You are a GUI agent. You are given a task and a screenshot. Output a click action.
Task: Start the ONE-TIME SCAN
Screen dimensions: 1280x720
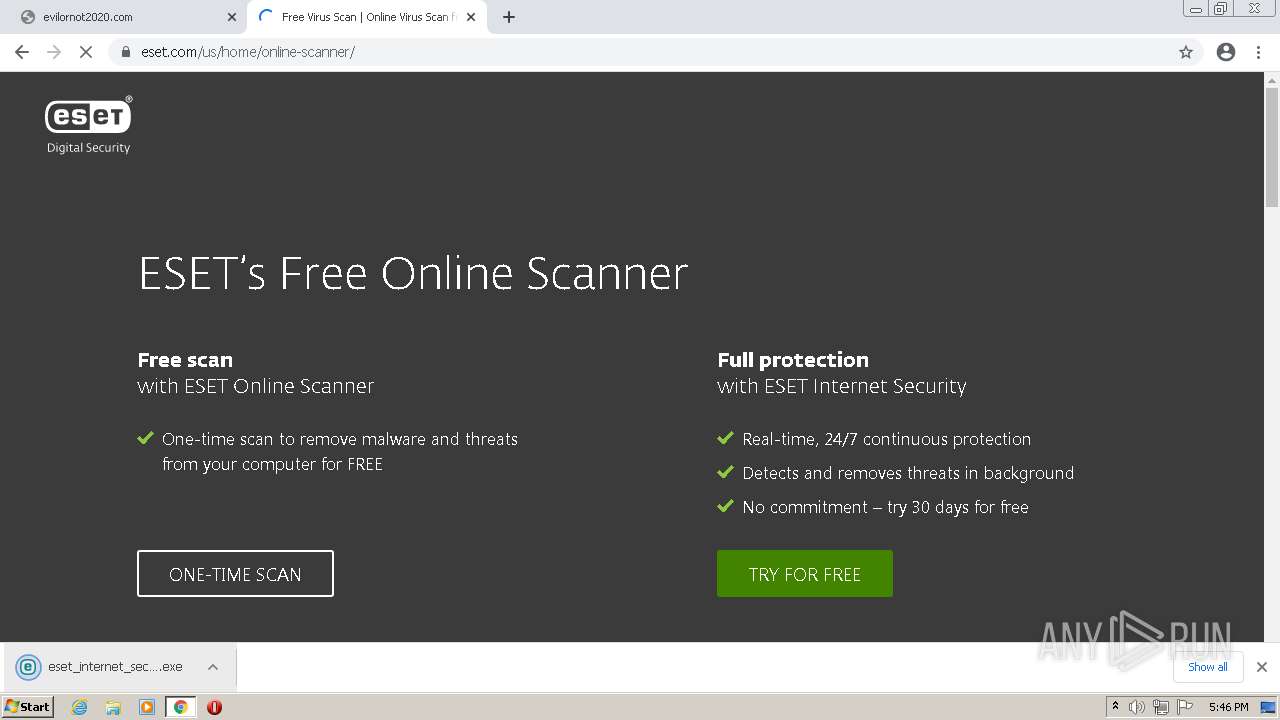[235, 574]
